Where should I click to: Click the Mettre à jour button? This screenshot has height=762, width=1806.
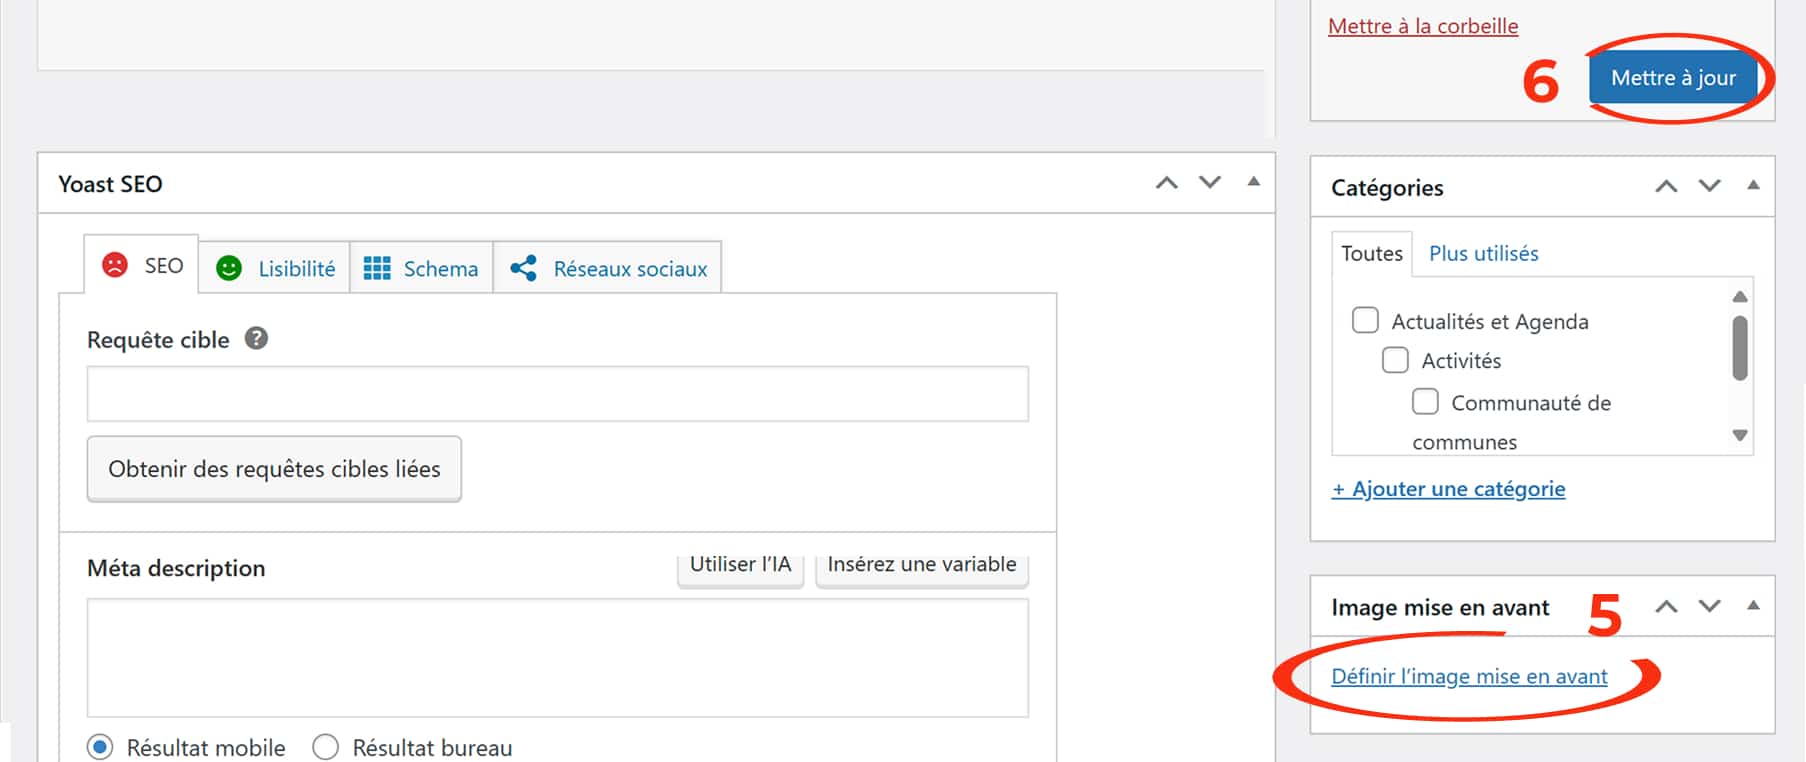[x=1673, y=78]
